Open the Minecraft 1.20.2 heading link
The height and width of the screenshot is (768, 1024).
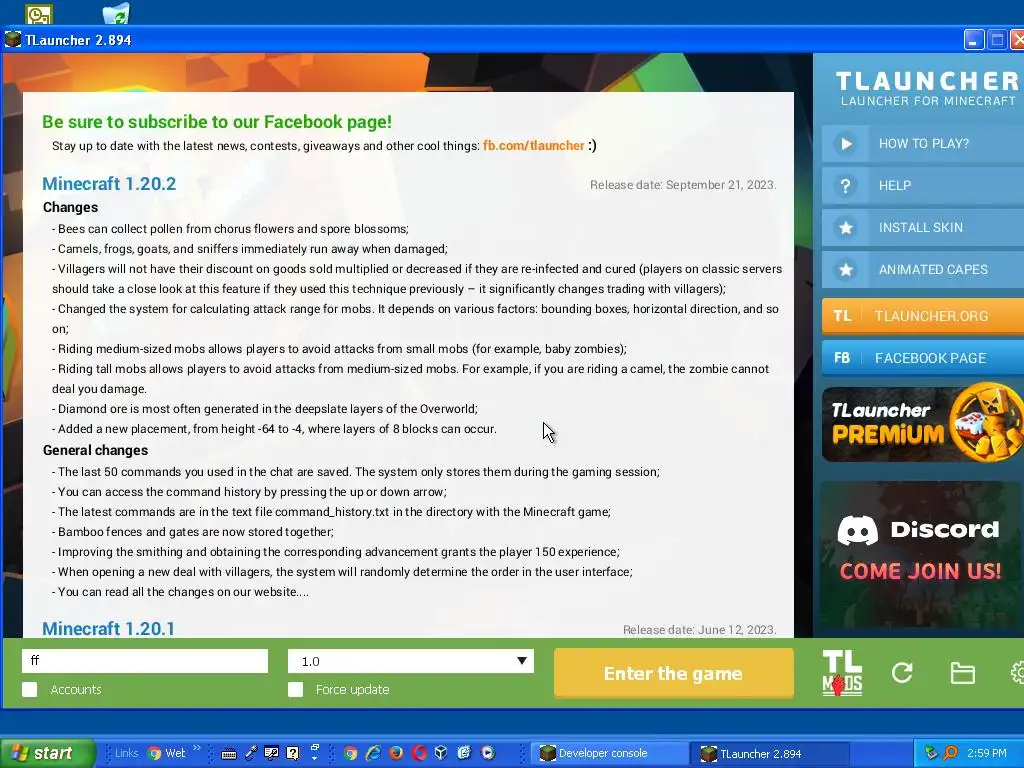(109, 184)
